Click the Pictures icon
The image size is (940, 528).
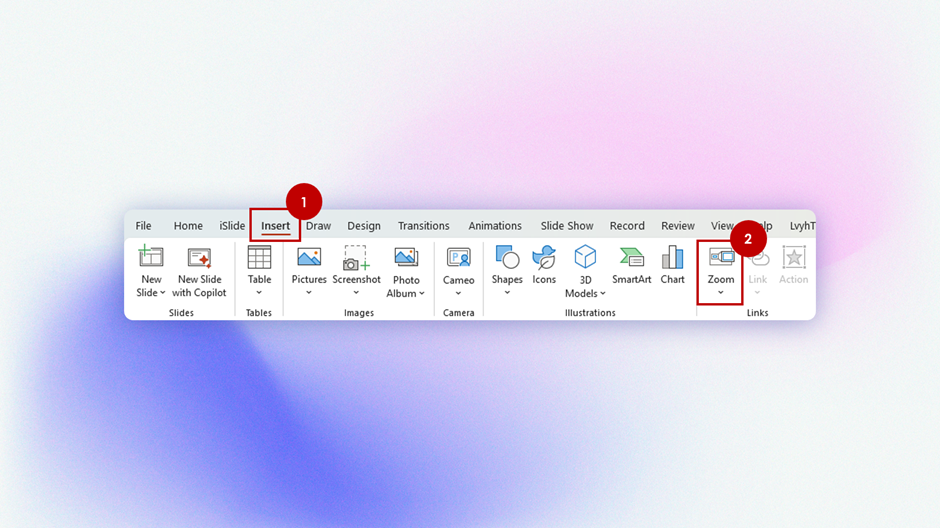[309, 257]
